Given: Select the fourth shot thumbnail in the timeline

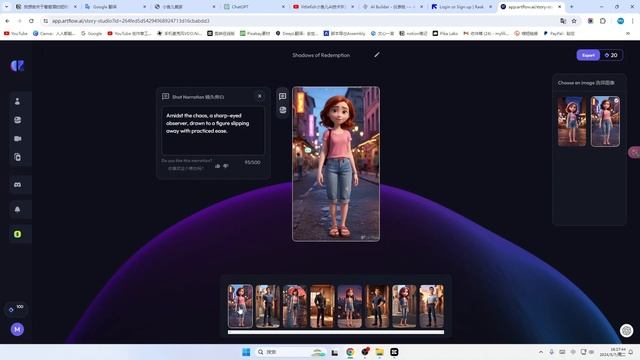Looking at the screenshot, I should [322, 306].
